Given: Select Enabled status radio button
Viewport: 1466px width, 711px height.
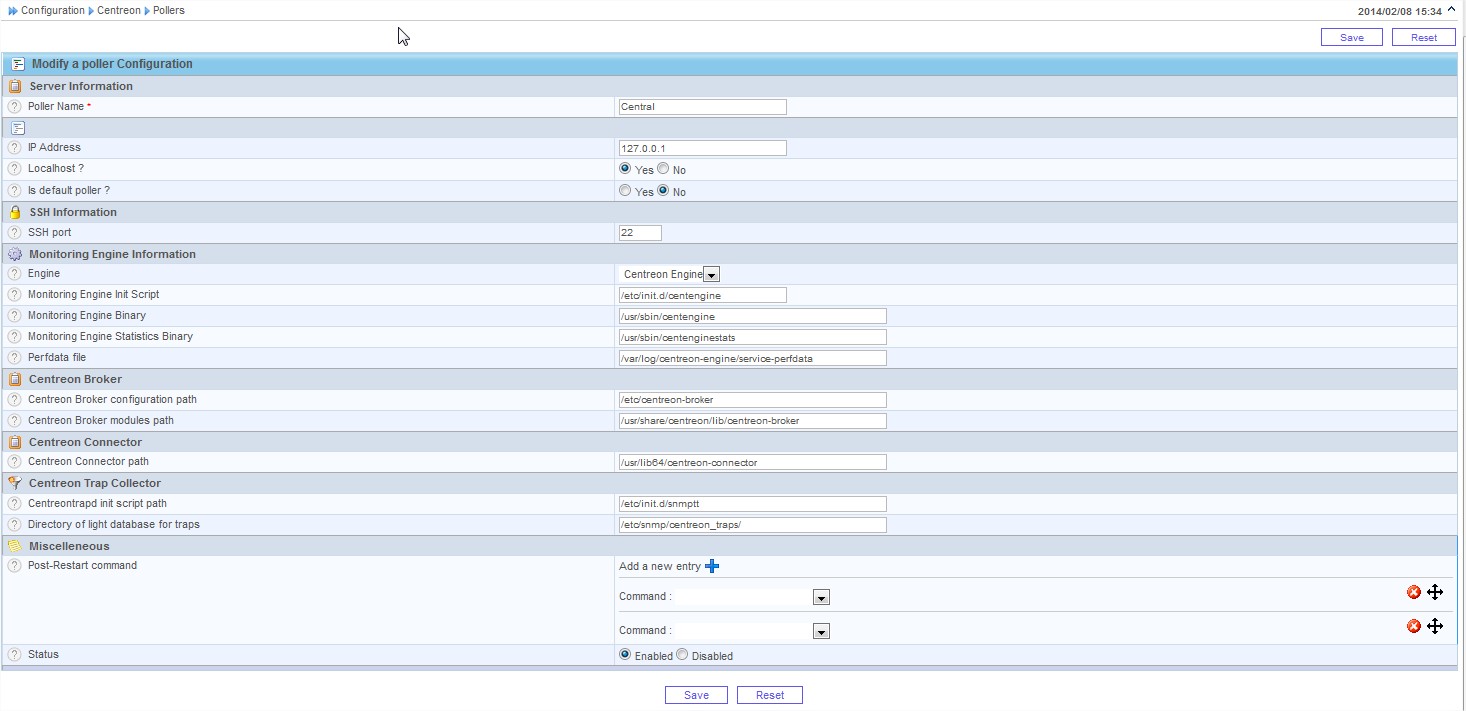Looking at the screenshot, I should 625,655.
